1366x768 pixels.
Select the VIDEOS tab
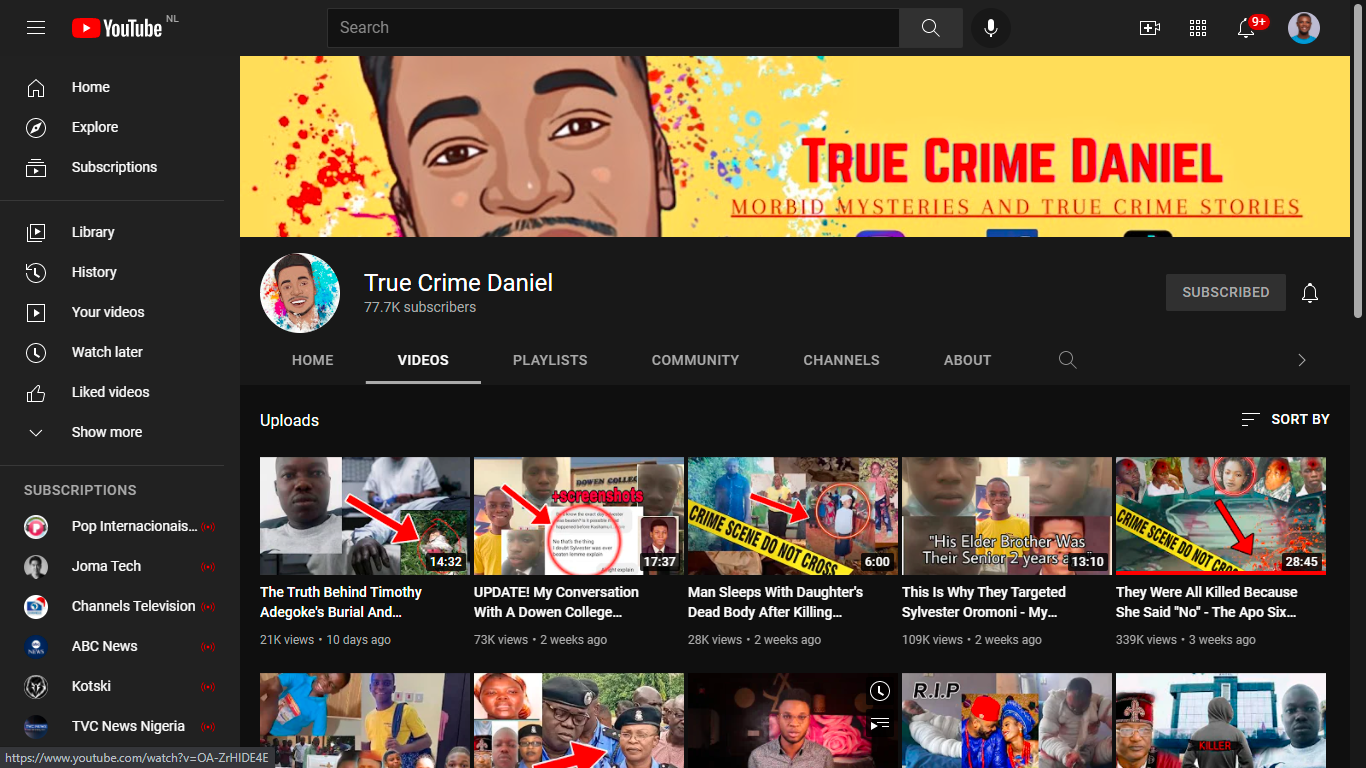point(423,360)
